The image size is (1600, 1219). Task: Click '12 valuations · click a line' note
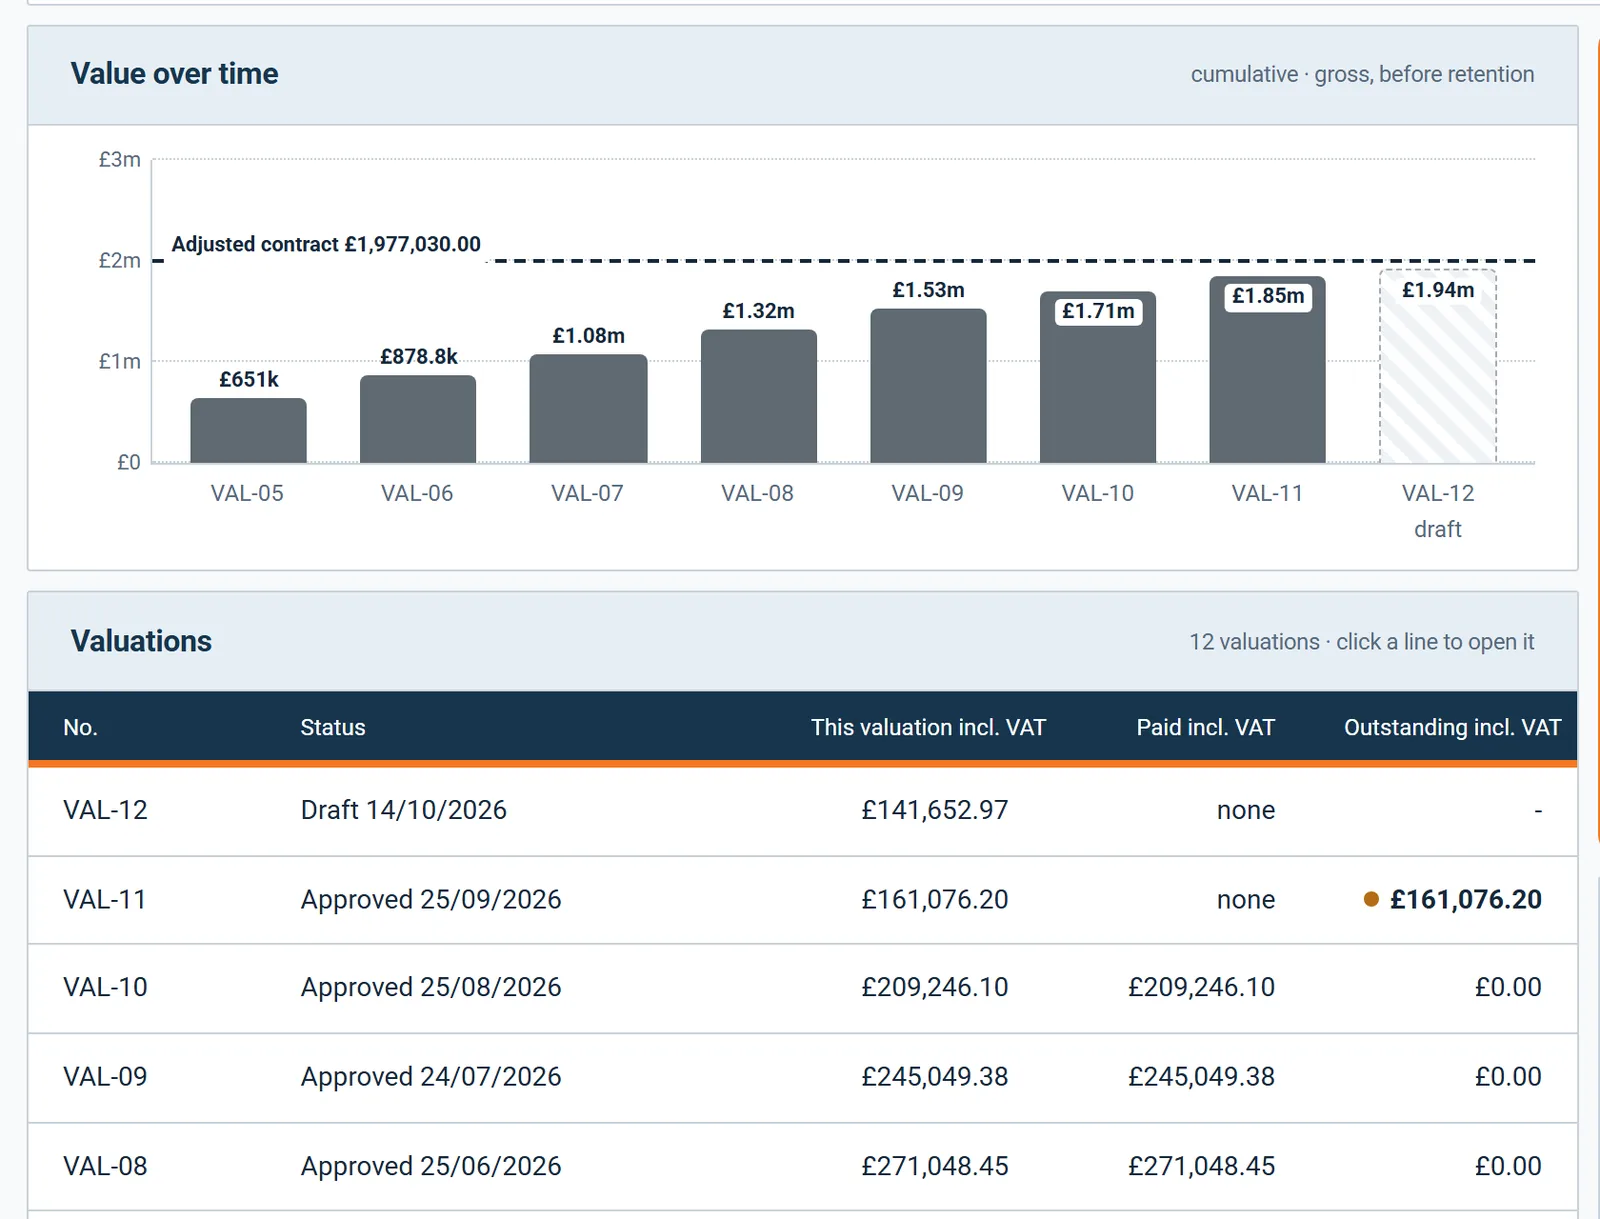[1361, 642]
